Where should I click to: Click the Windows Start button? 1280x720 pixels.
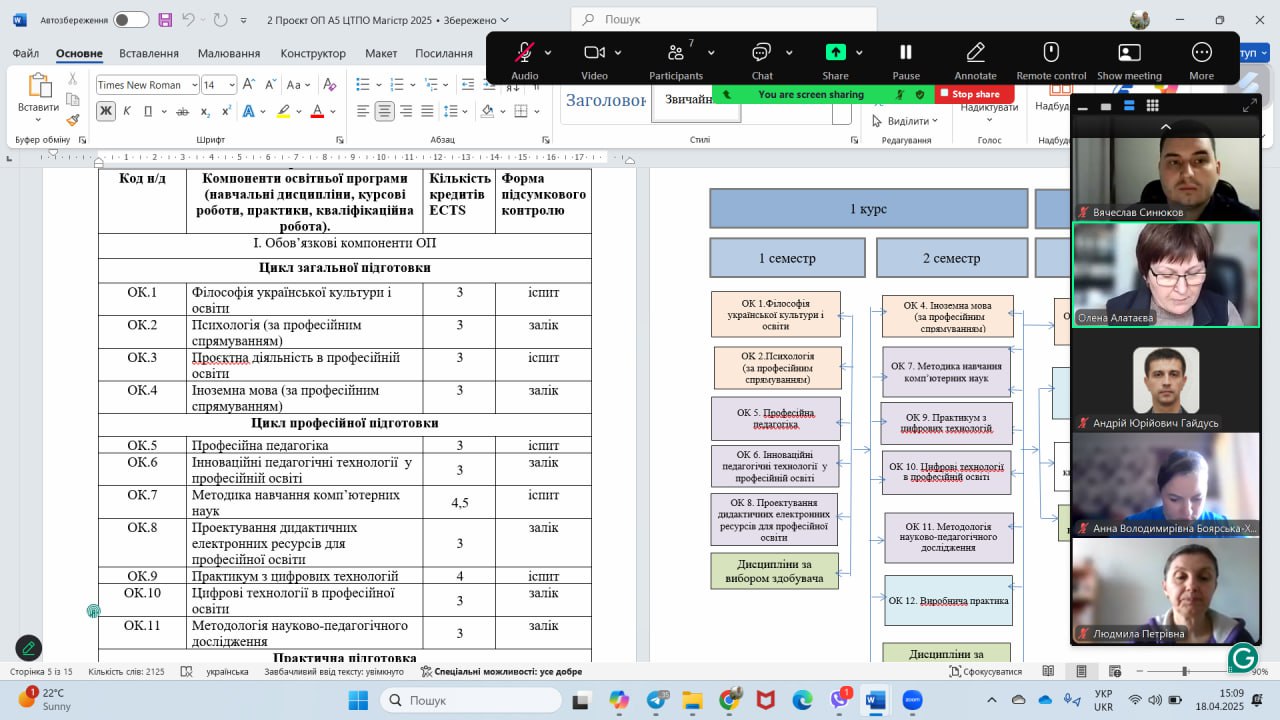point(358,700)
